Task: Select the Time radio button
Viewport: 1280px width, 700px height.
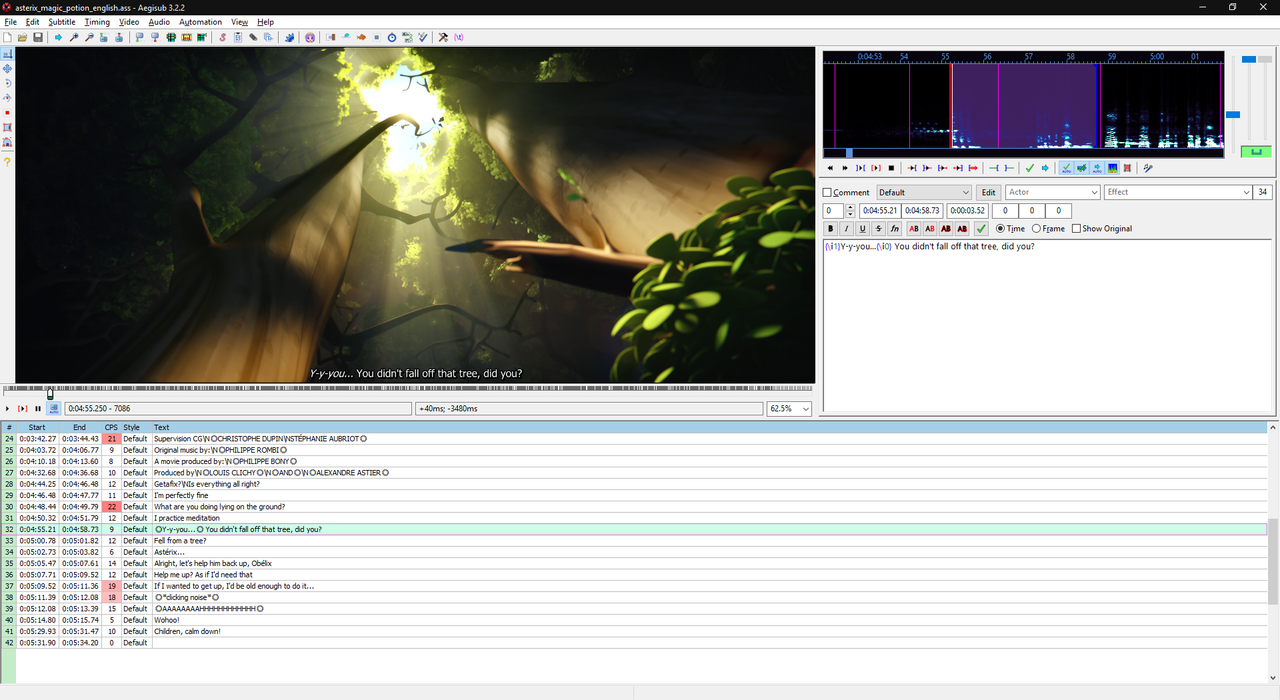Action: (x=1001, y=228)
